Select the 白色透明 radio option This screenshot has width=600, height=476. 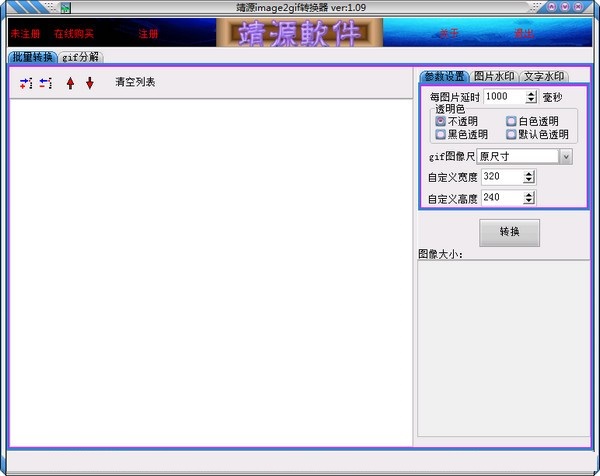click(x=511, y=121)
